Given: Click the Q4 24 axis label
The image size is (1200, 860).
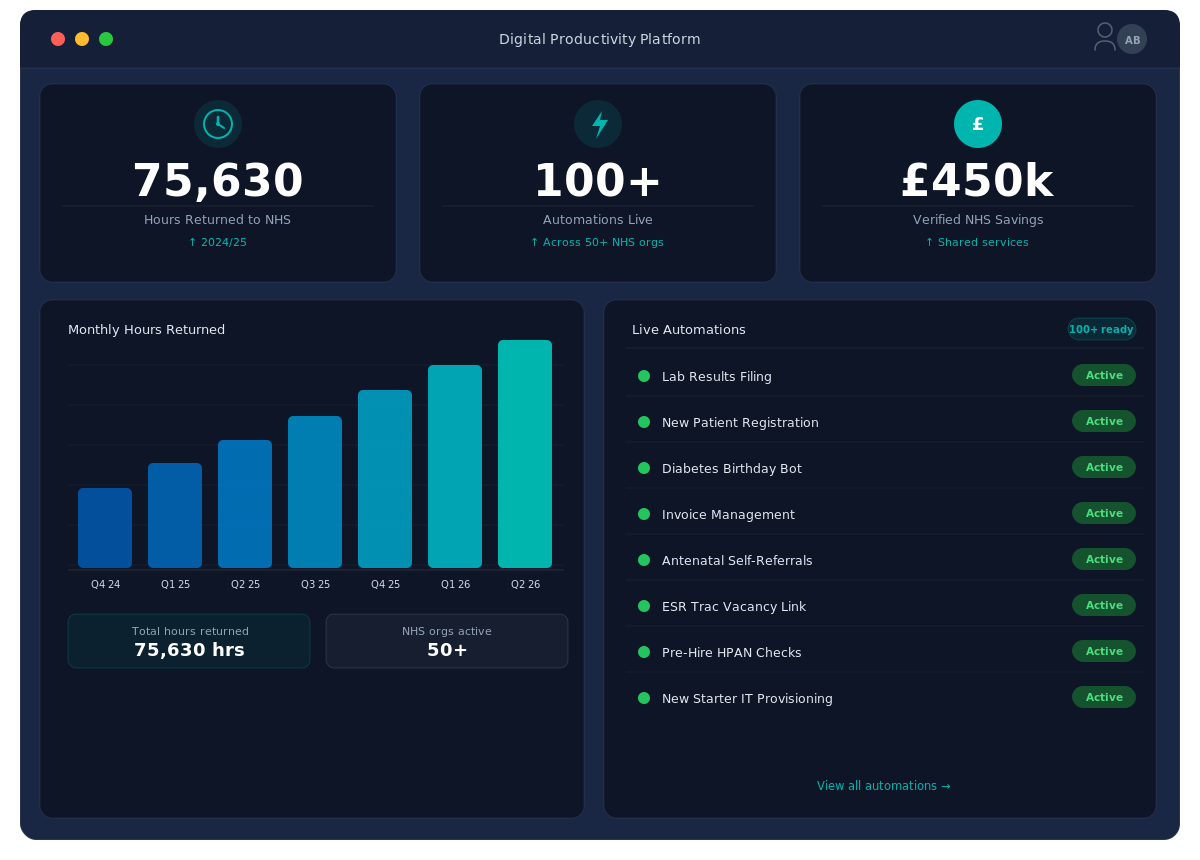Looking at the screenshot, I should click(x=105, y=585).
